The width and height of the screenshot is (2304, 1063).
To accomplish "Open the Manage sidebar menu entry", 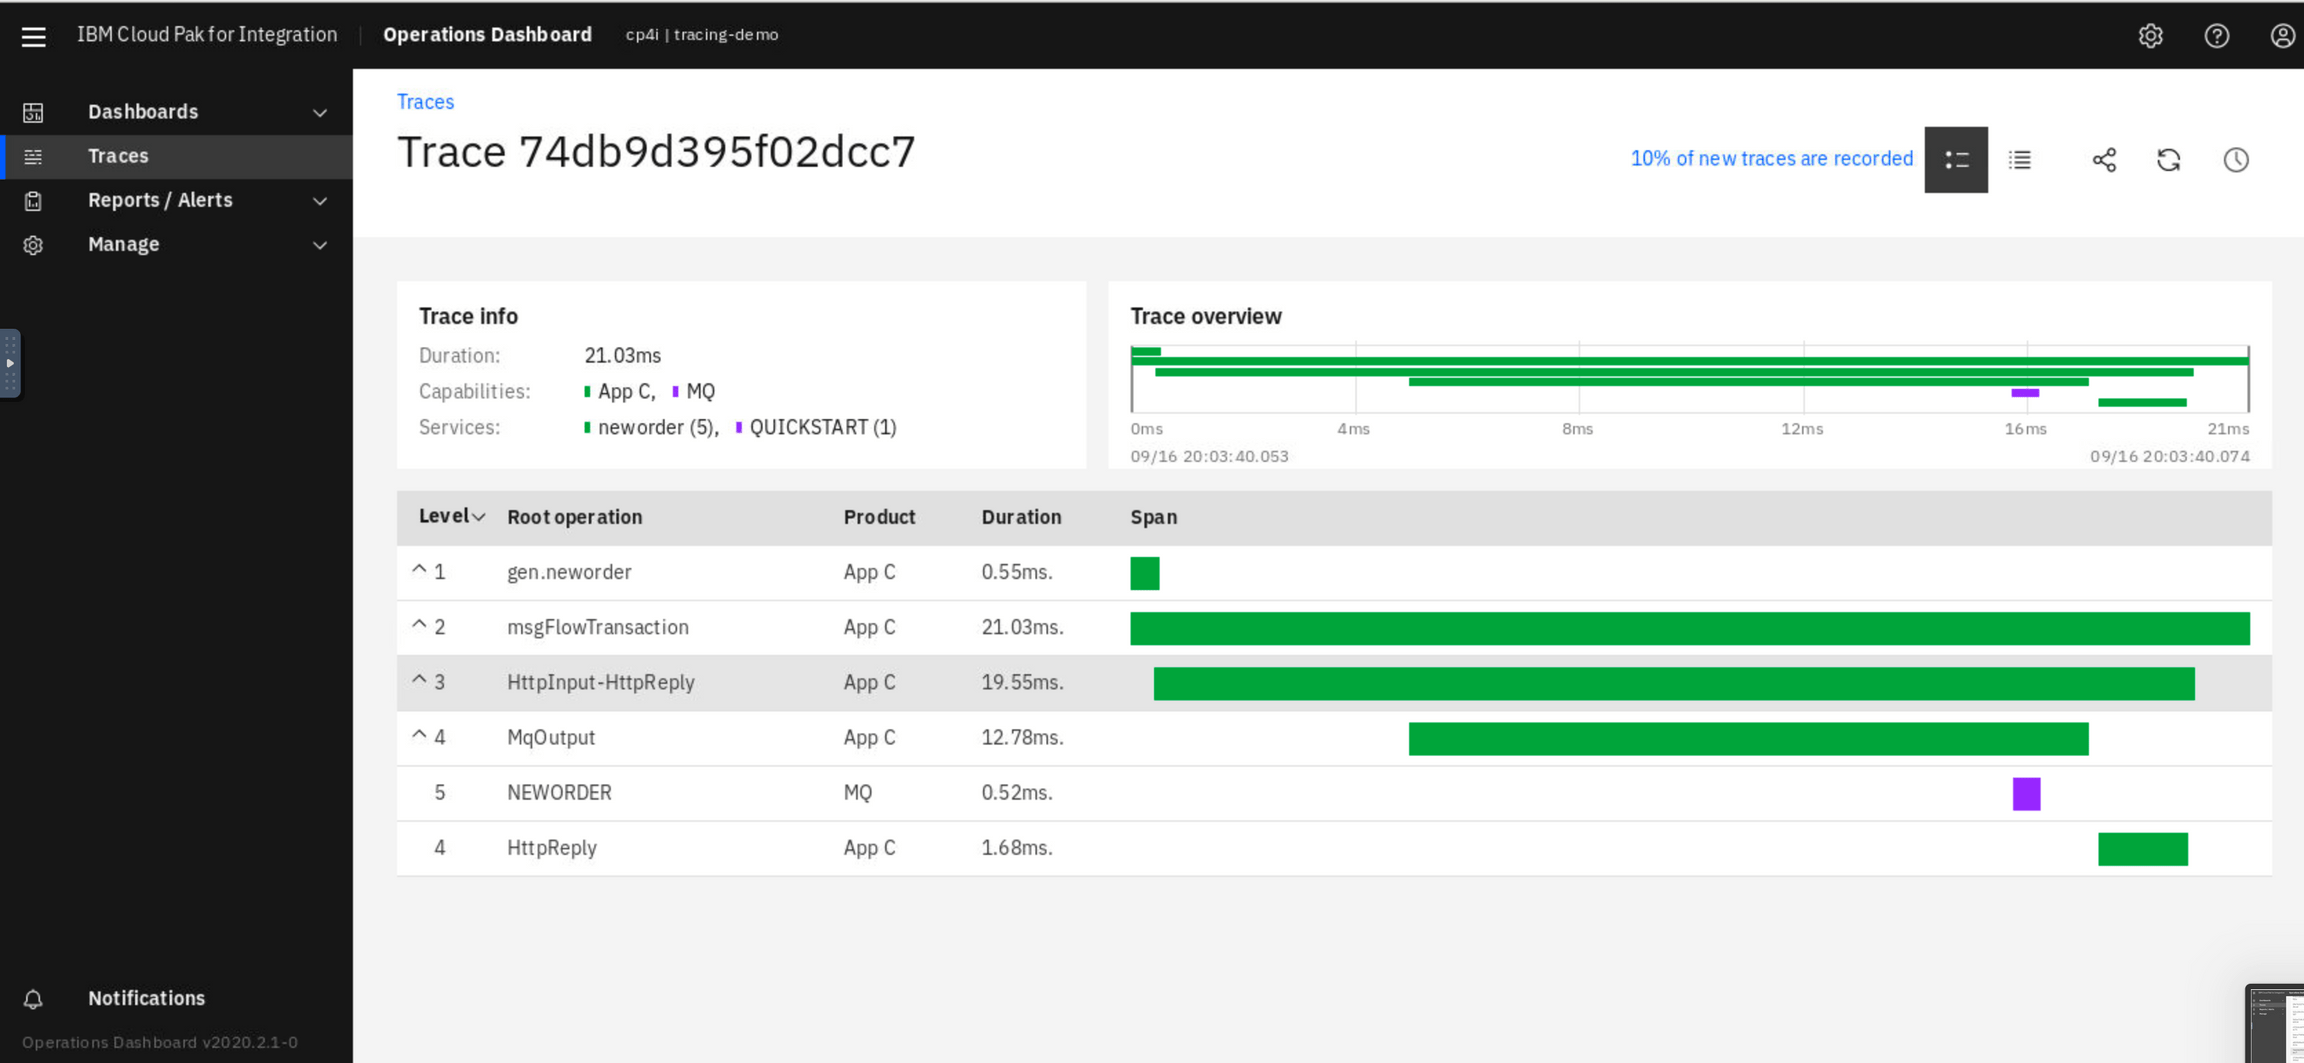I will tap(123, 244).
